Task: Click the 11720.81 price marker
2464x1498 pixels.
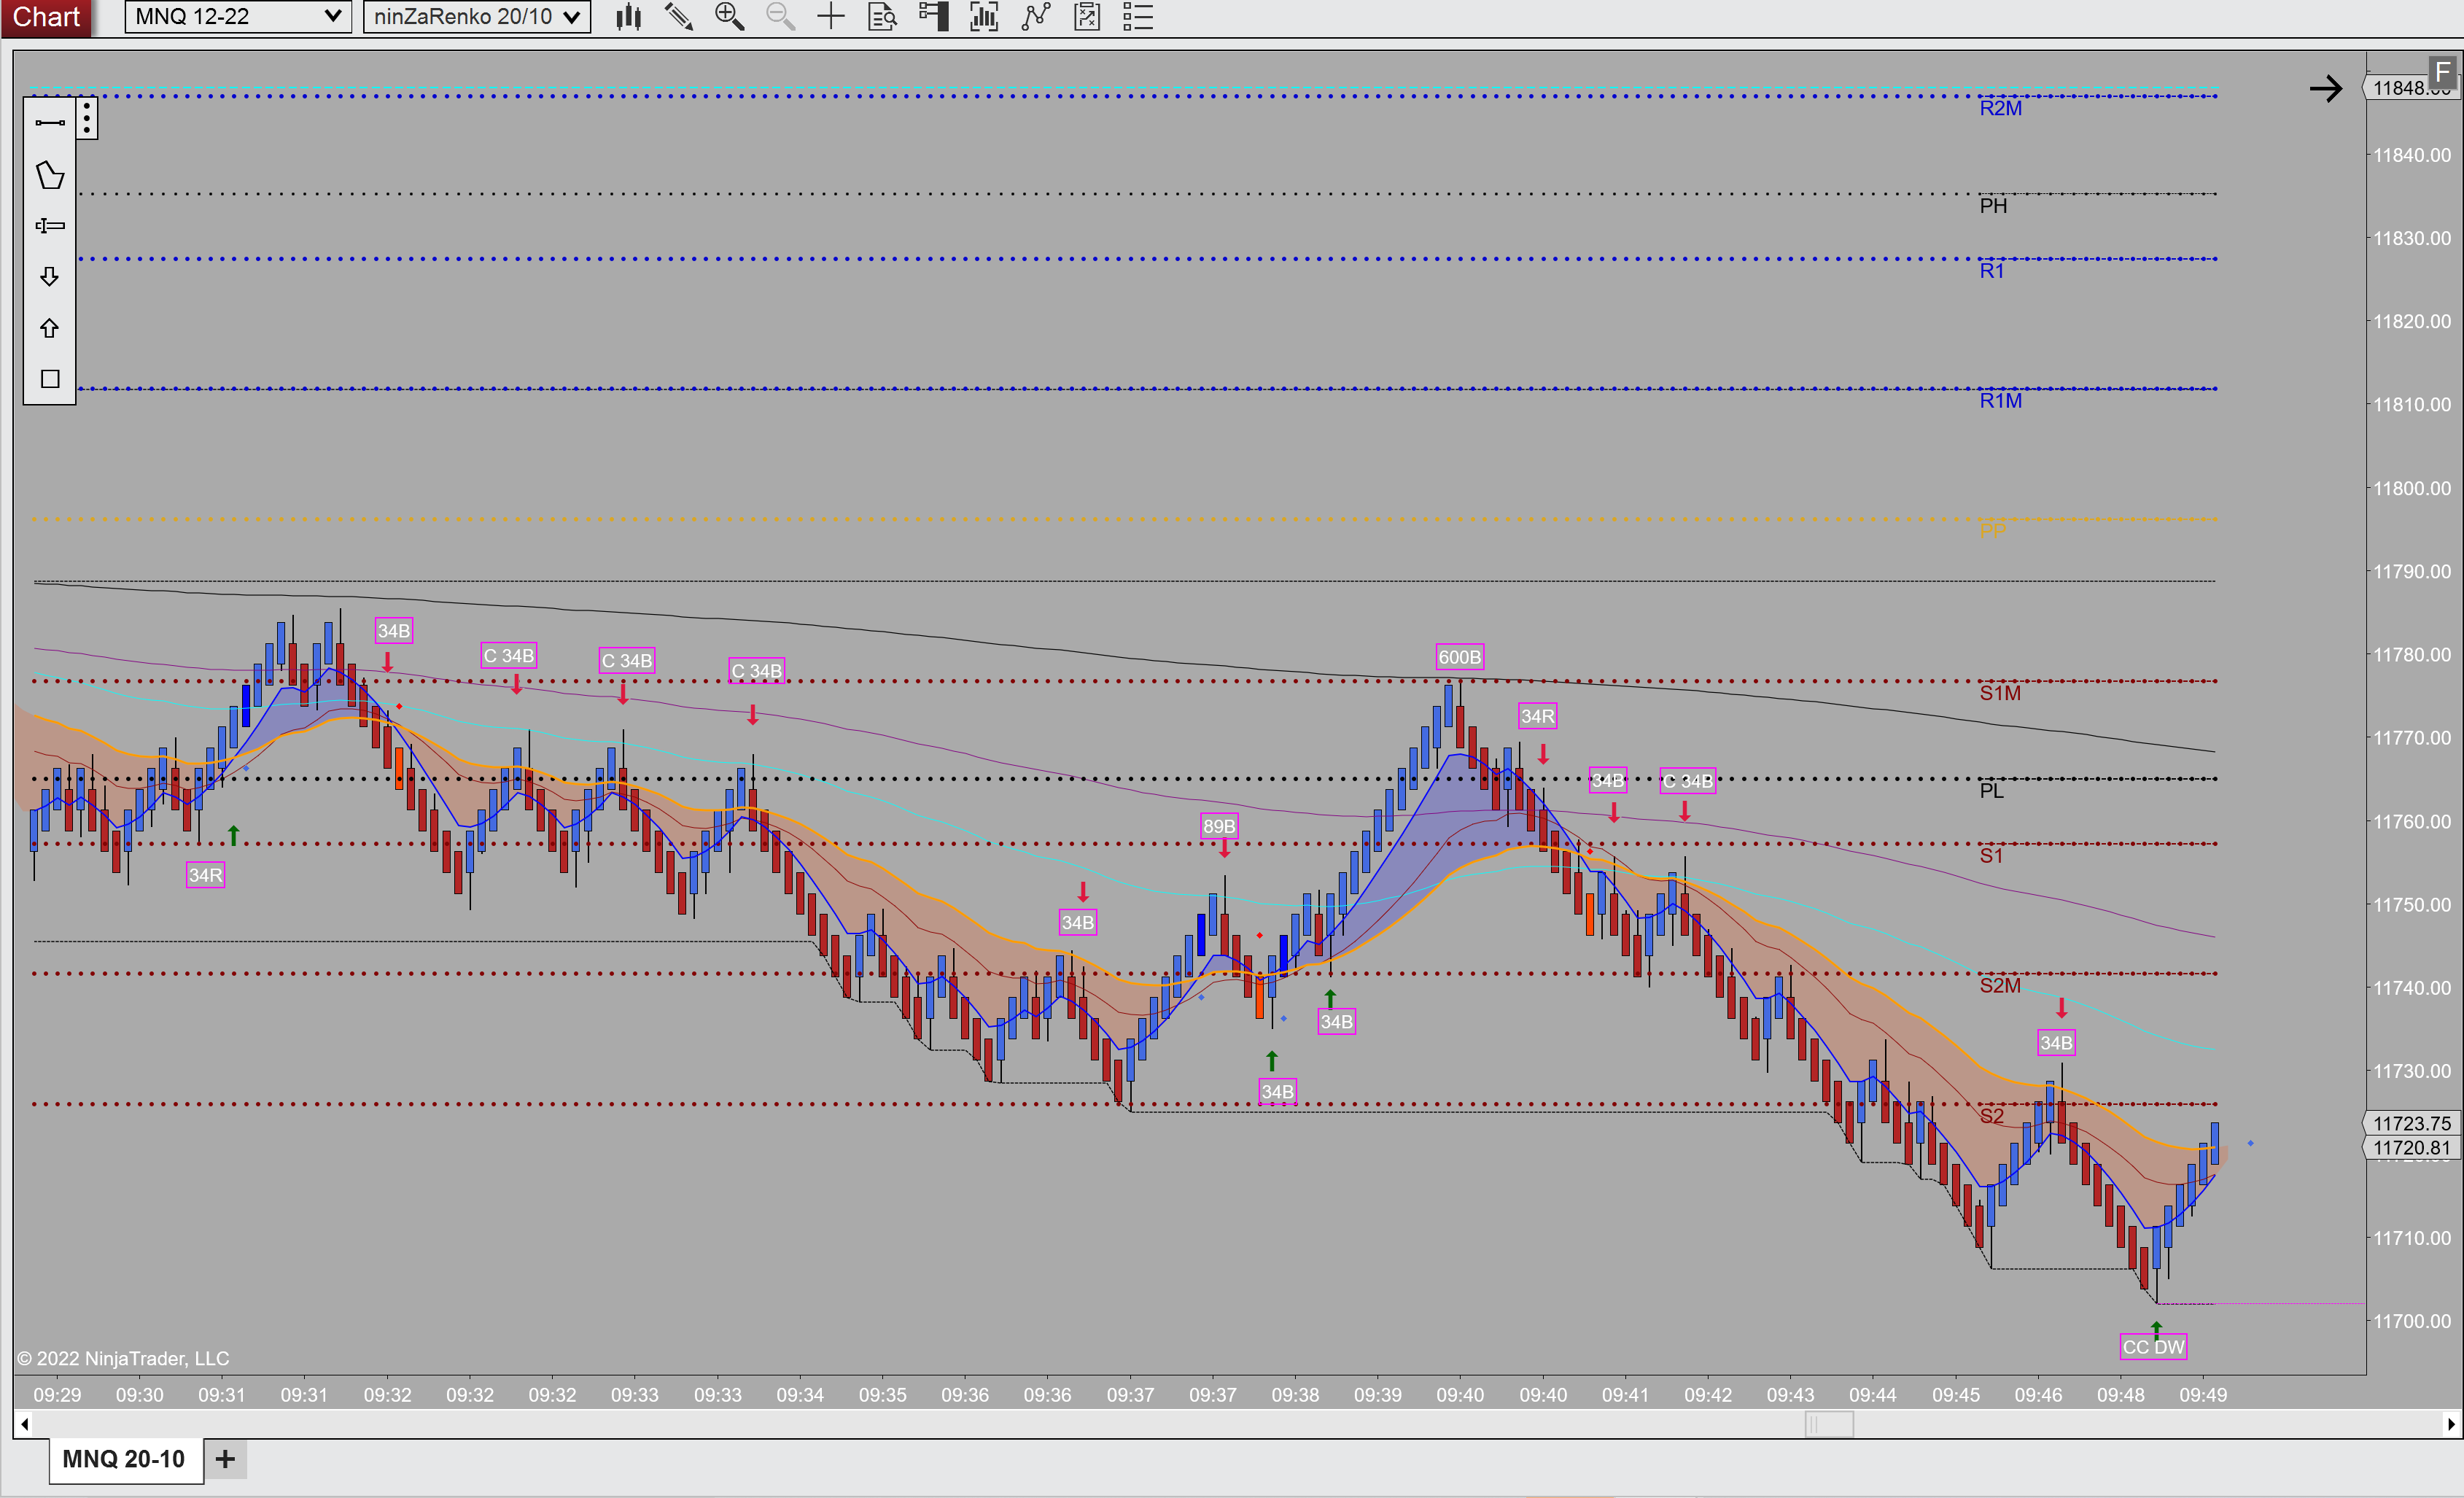Action: [x=2411, y=1148]
